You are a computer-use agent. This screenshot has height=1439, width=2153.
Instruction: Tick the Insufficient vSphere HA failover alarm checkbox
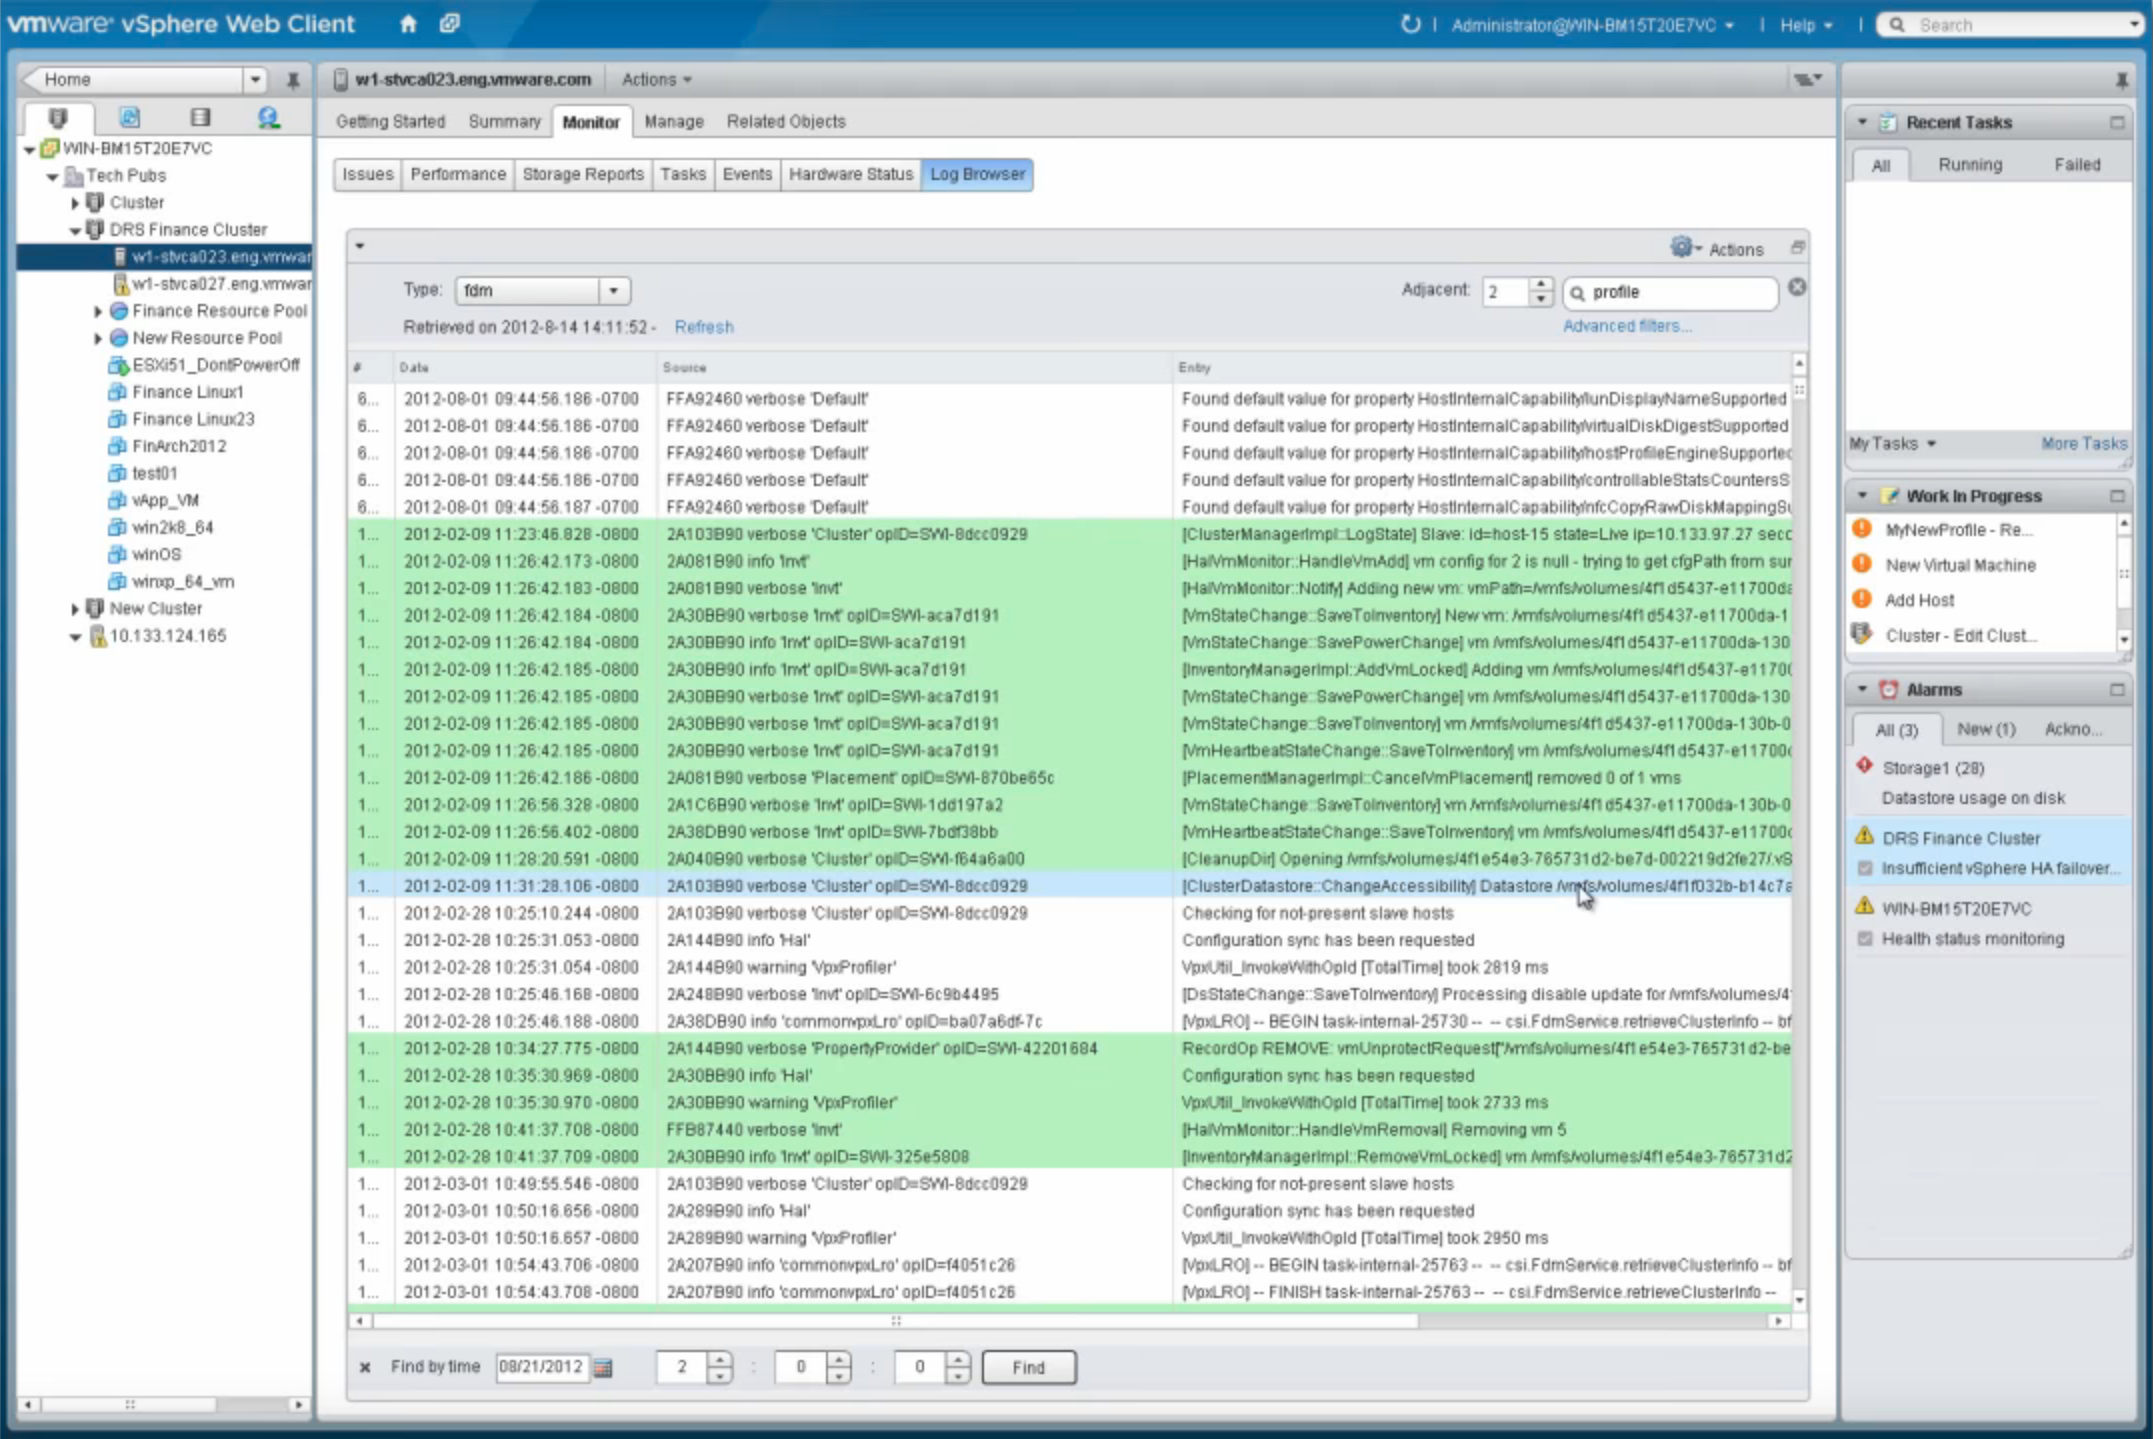click(x=1865, y=868)
